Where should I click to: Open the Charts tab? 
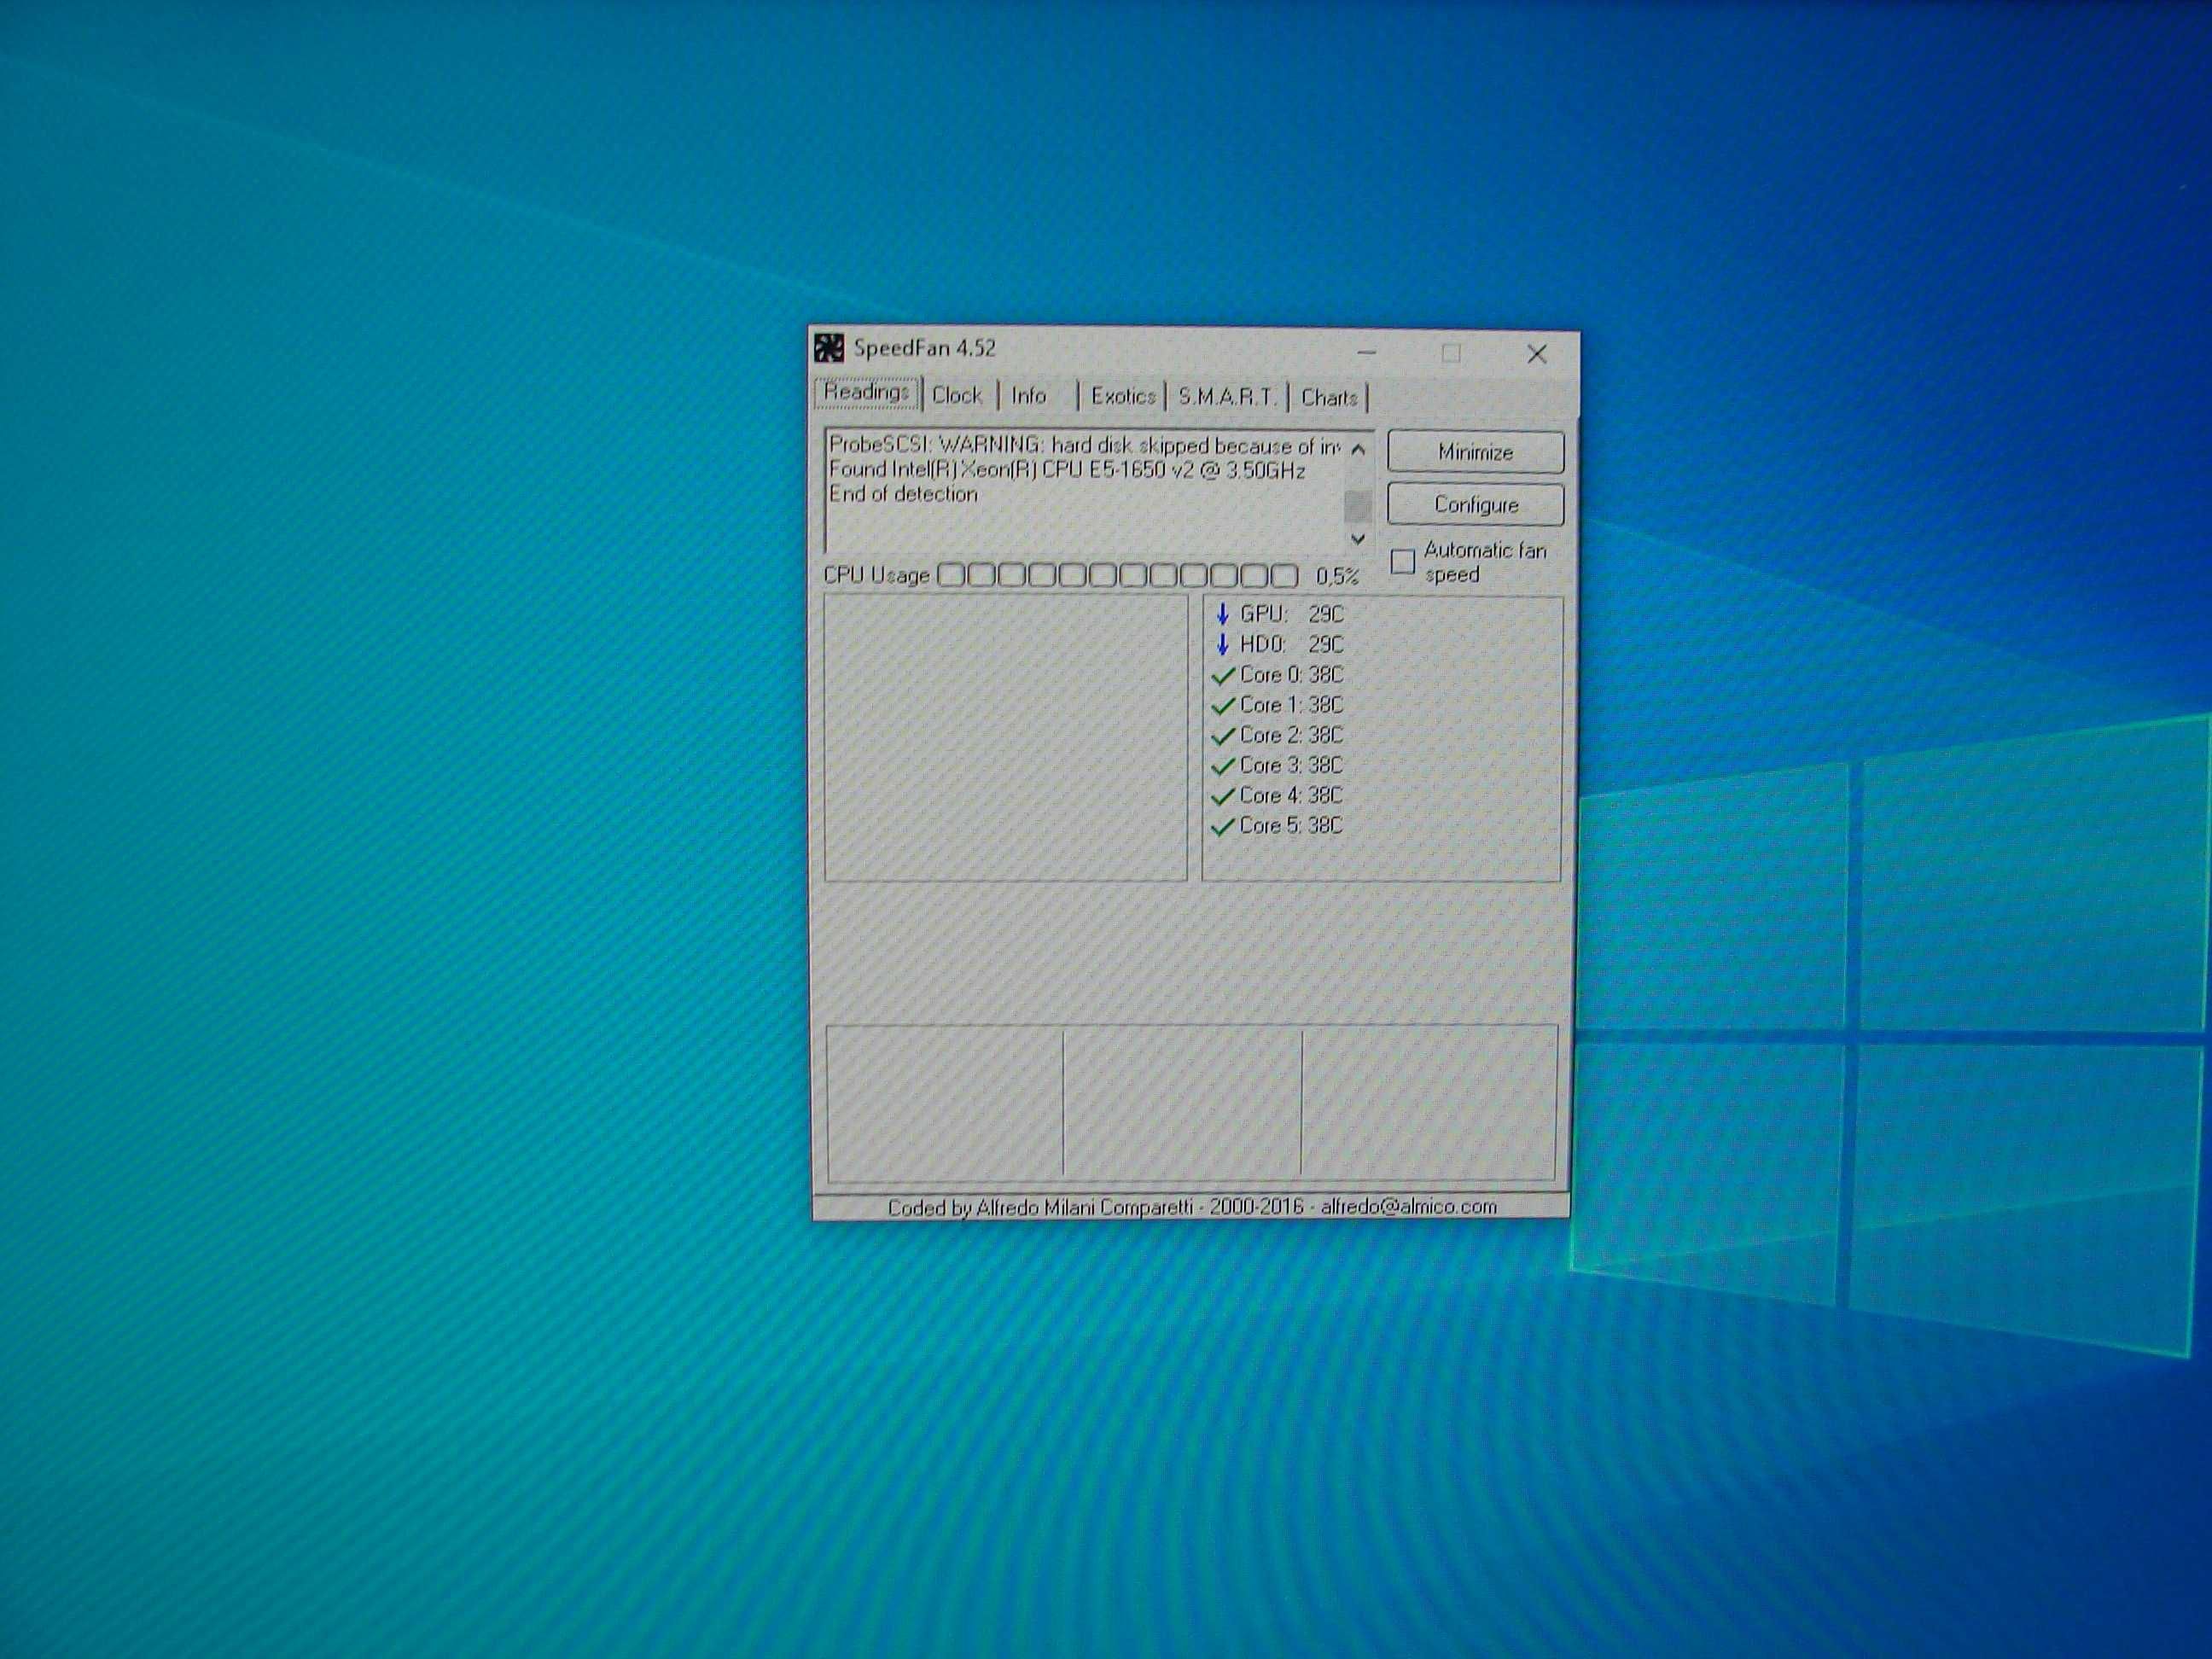tap(1329, 397)
